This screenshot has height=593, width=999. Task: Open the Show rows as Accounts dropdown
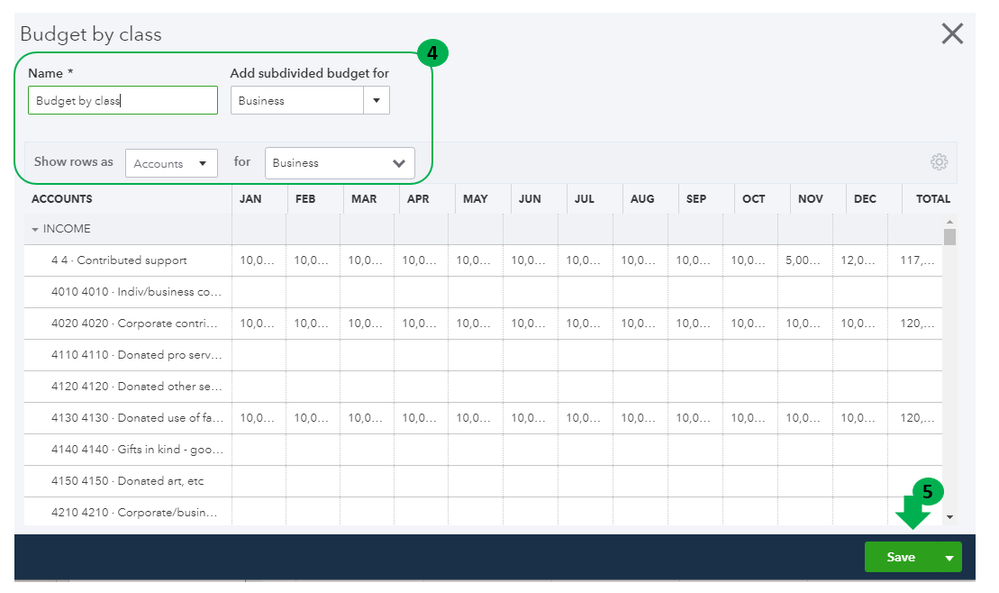(x=171, y=163)
